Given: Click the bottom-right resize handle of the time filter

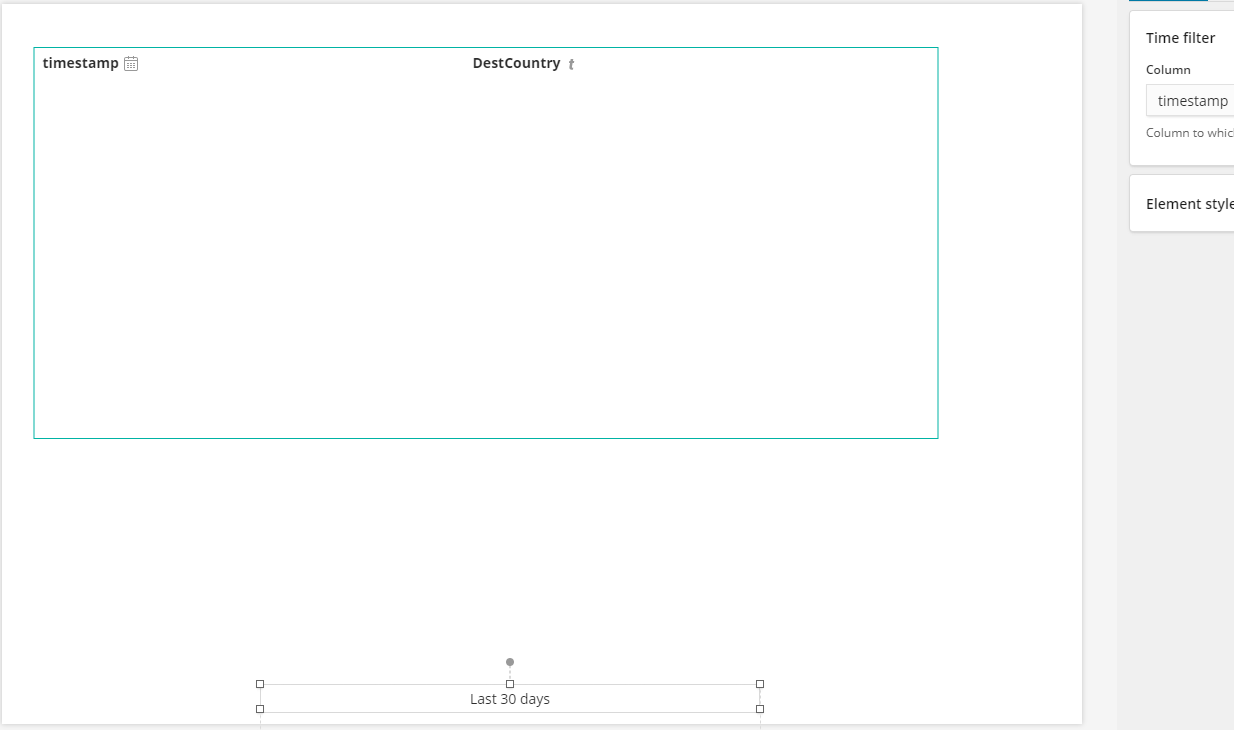Looking at the screenshot, I should 759,709.
